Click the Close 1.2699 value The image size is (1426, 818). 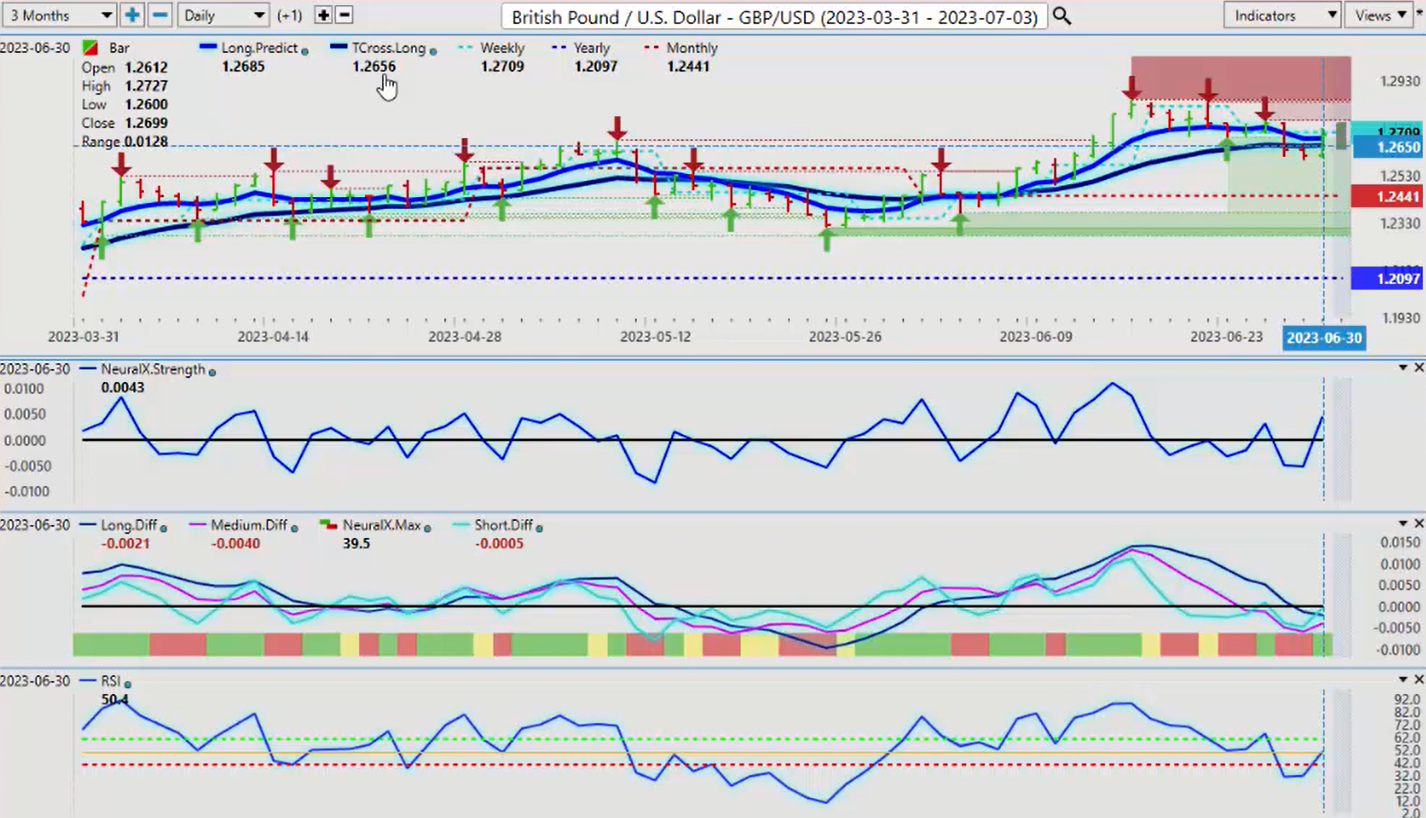point(147,123)
